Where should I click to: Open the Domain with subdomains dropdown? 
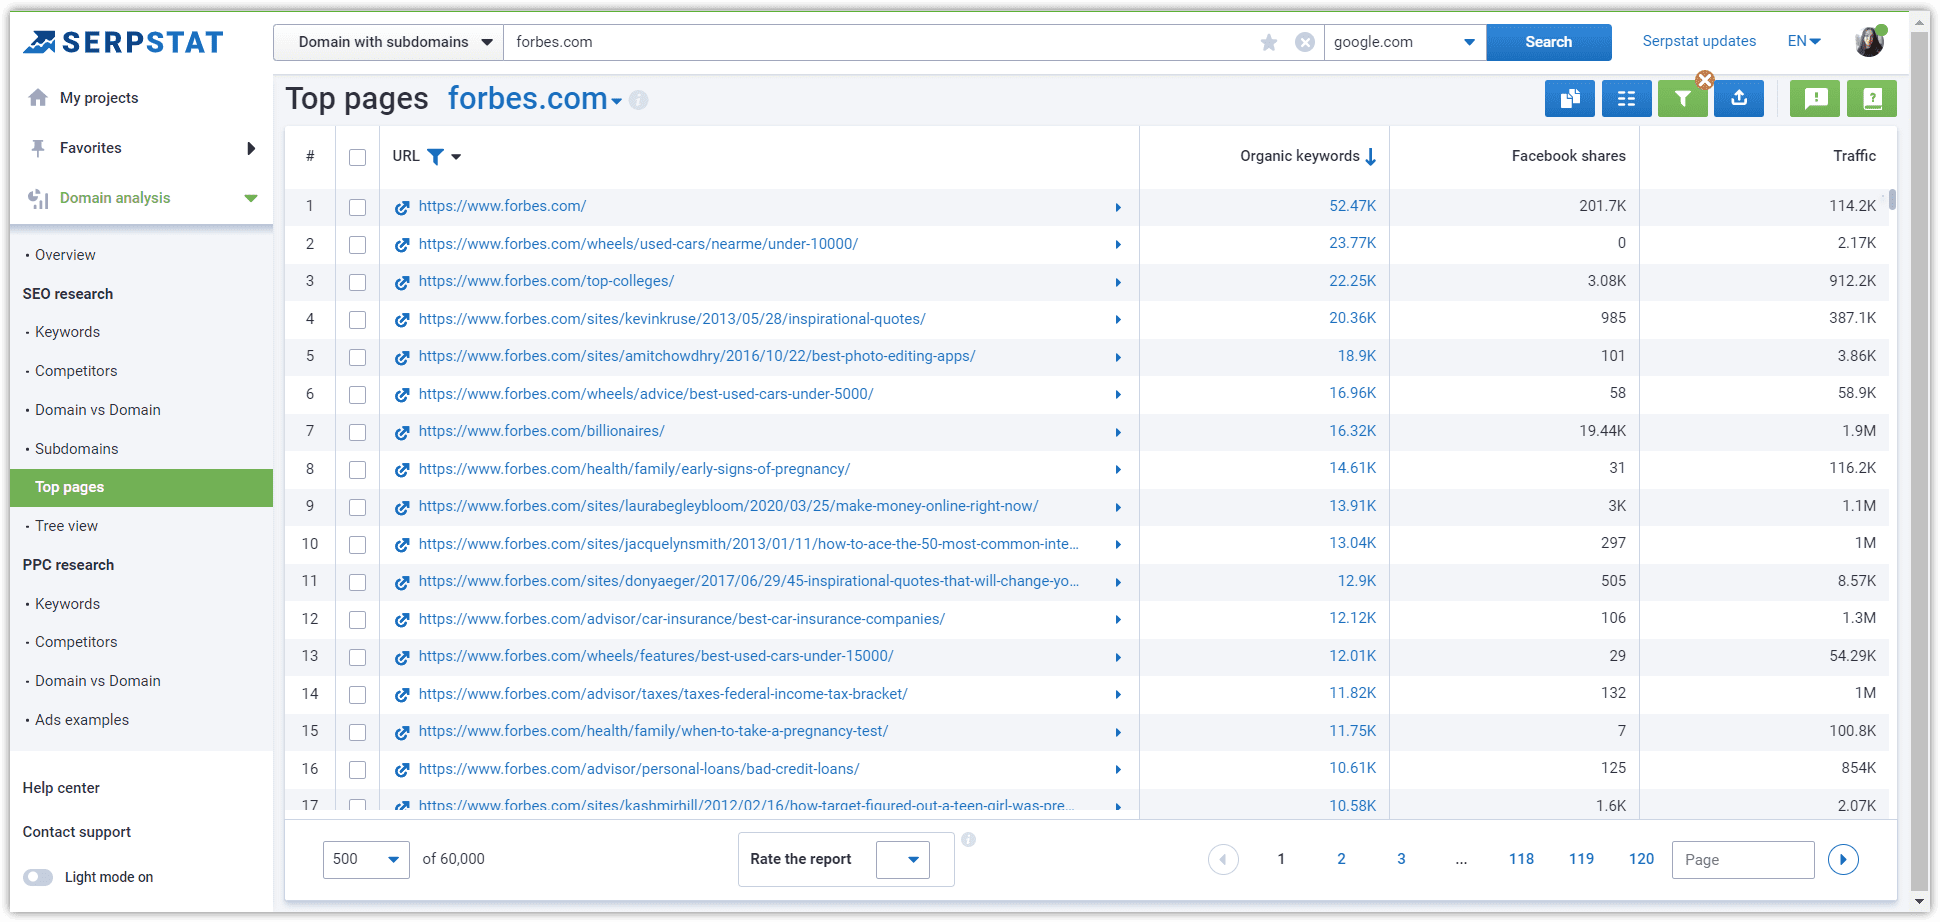click(x=388, y=42)
